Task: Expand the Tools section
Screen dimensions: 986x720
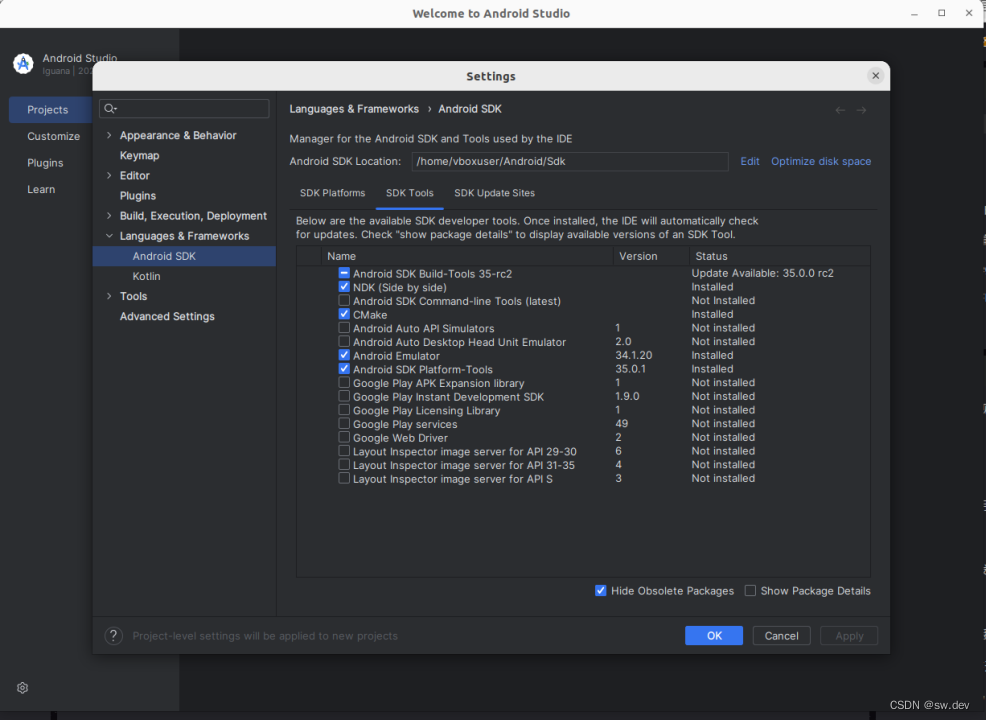Action: coord(109,296)
